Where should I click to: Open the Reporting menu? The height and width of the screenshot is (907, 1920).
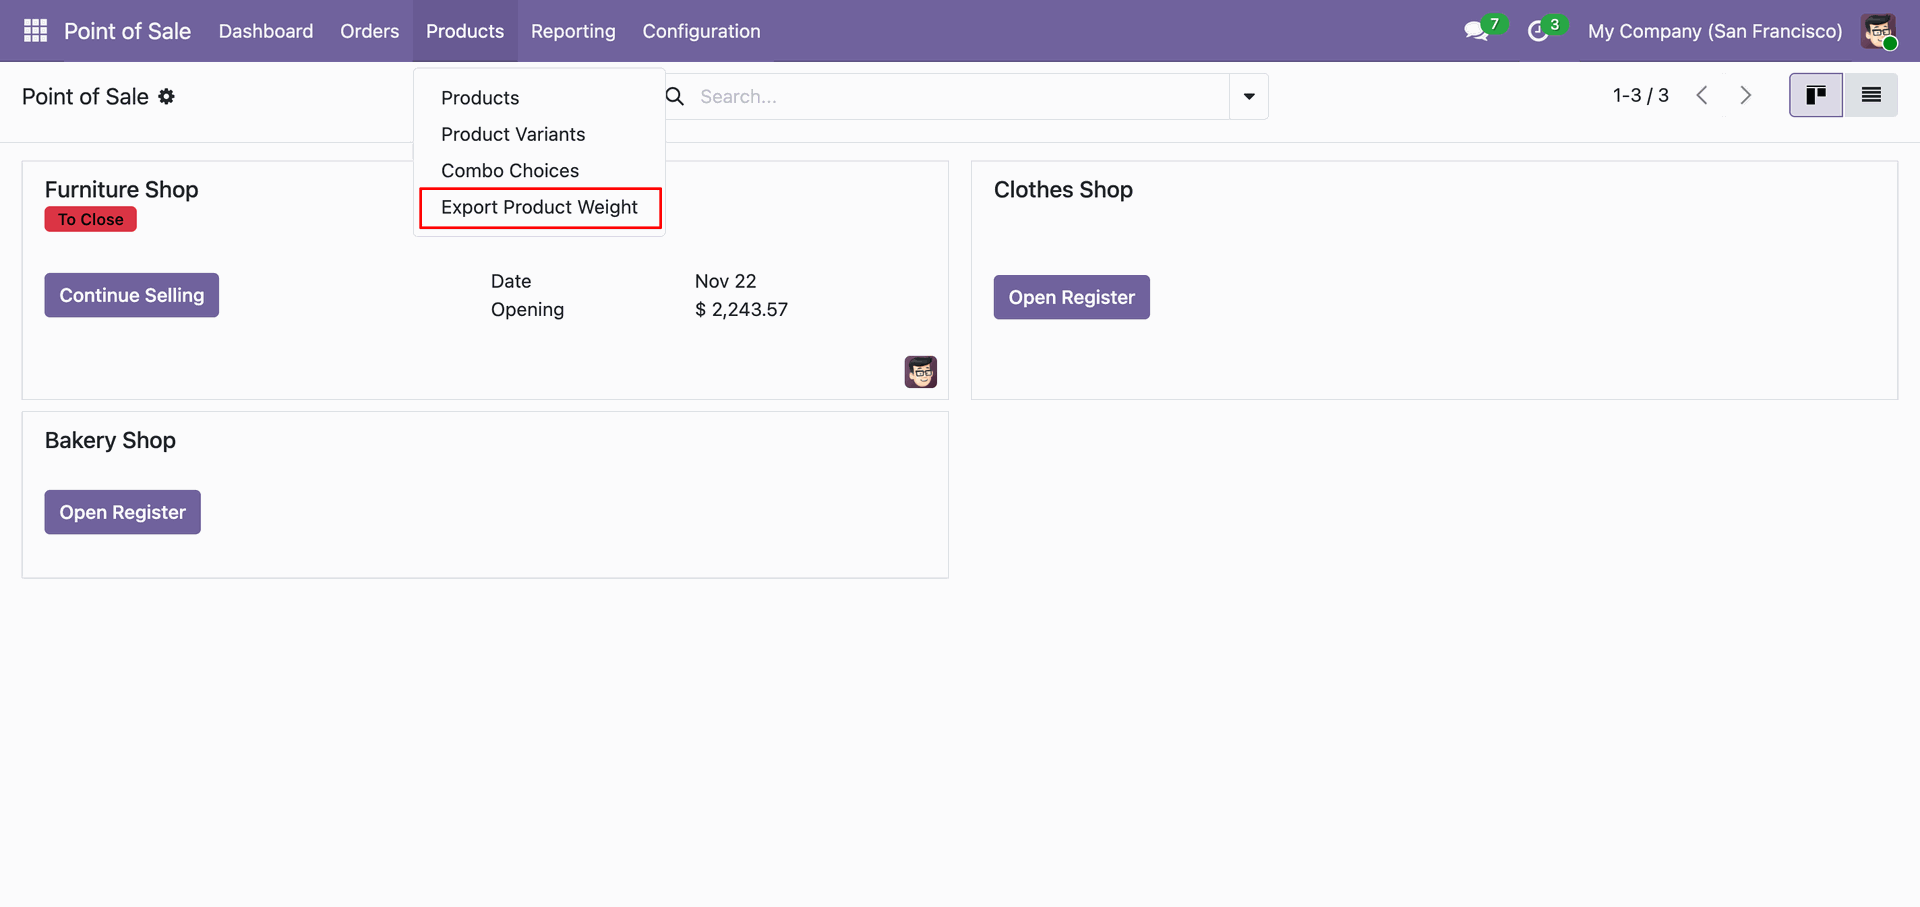tap(573, 31)
